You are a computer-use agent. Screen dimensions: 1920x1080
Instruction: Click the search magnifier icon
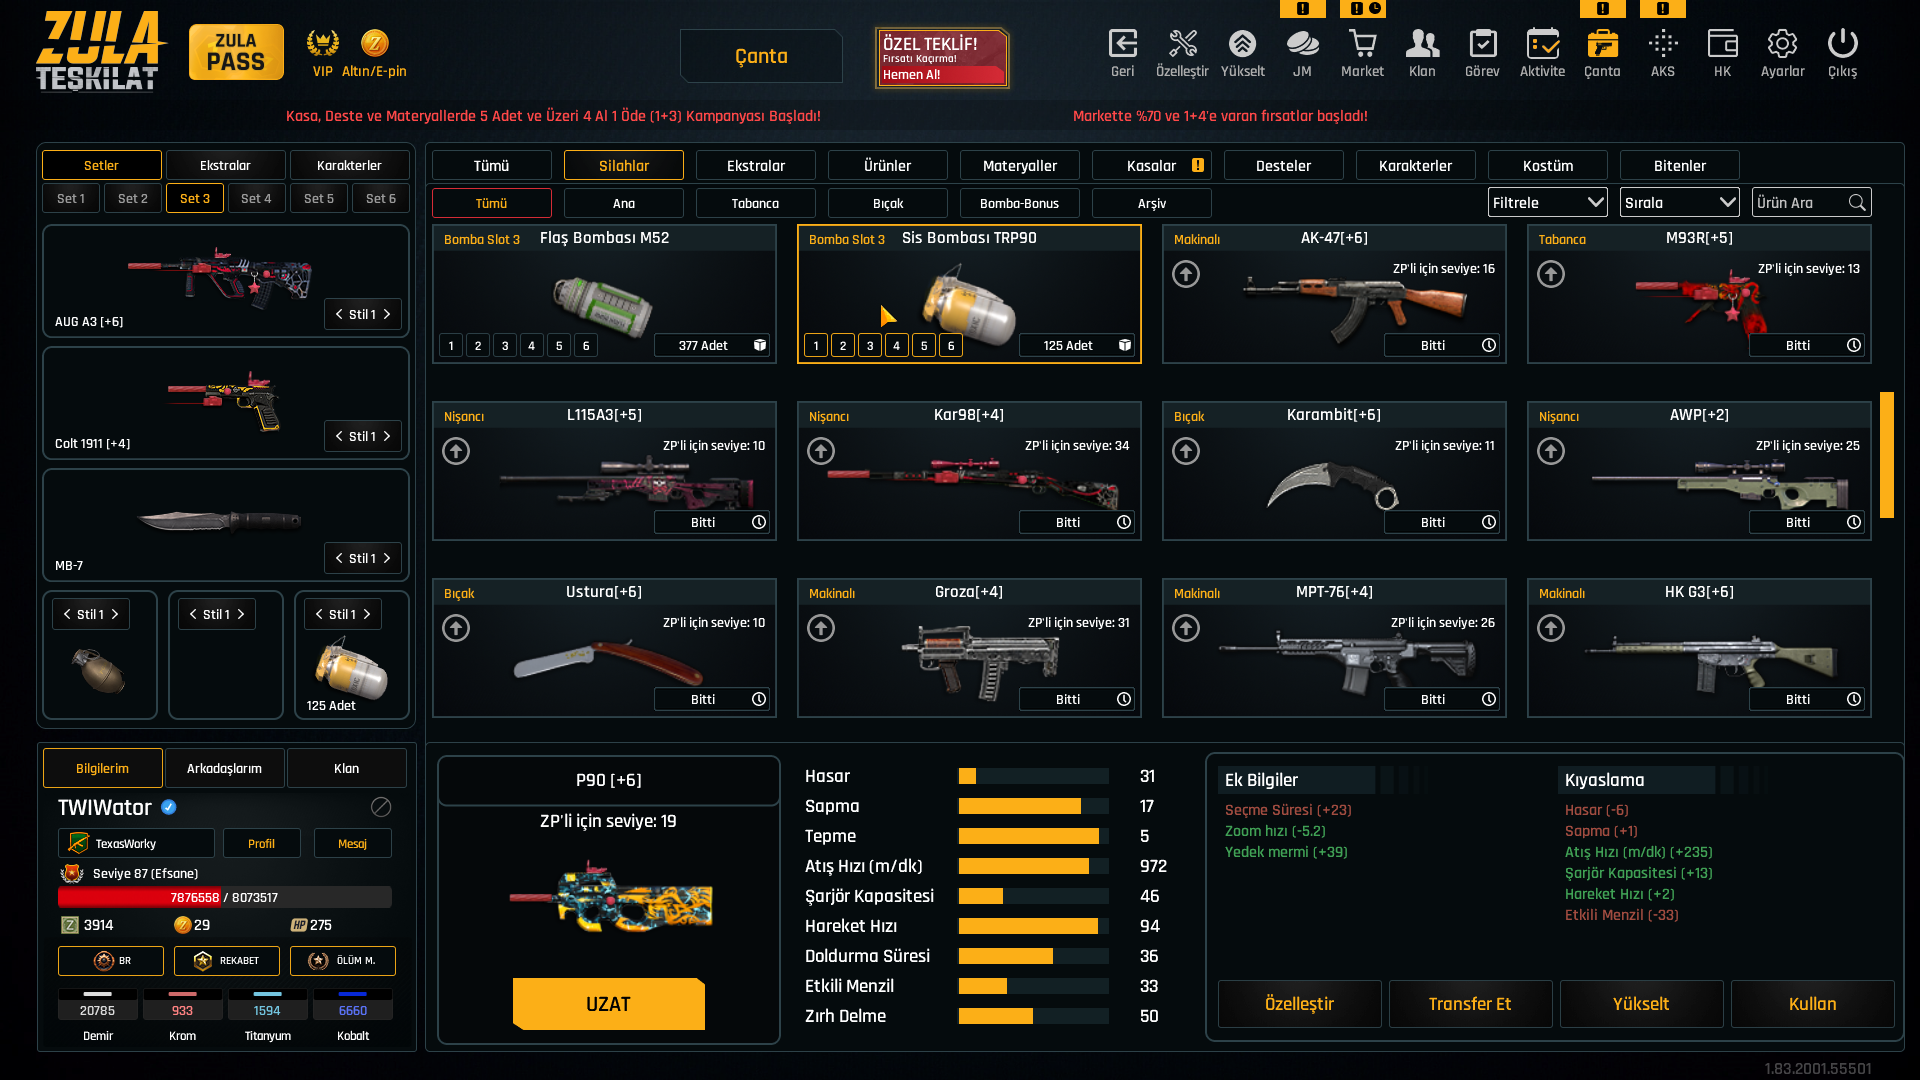click(1857, 203)
